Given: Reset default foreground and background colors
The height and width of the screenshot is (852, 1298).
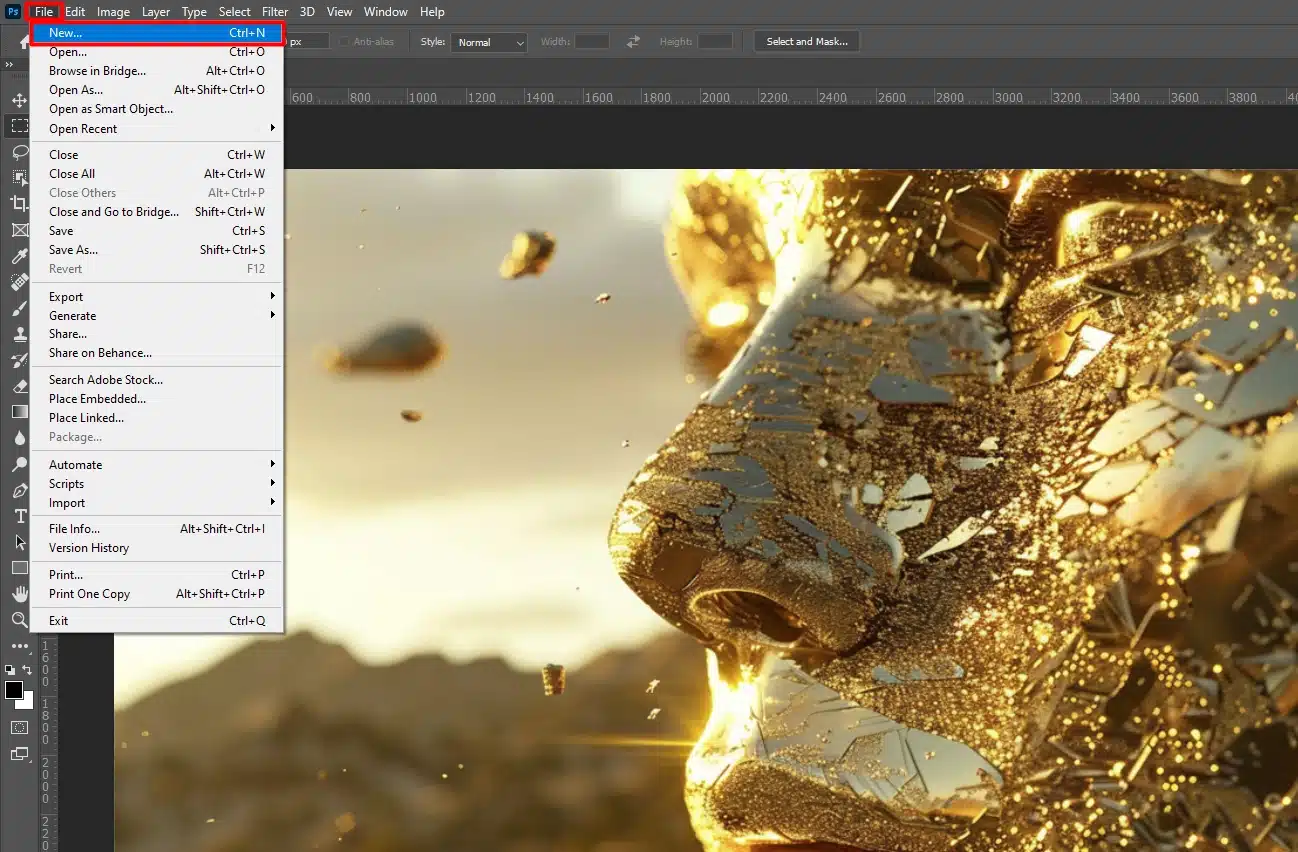Looking at the screenshot, I should (10, 670).
